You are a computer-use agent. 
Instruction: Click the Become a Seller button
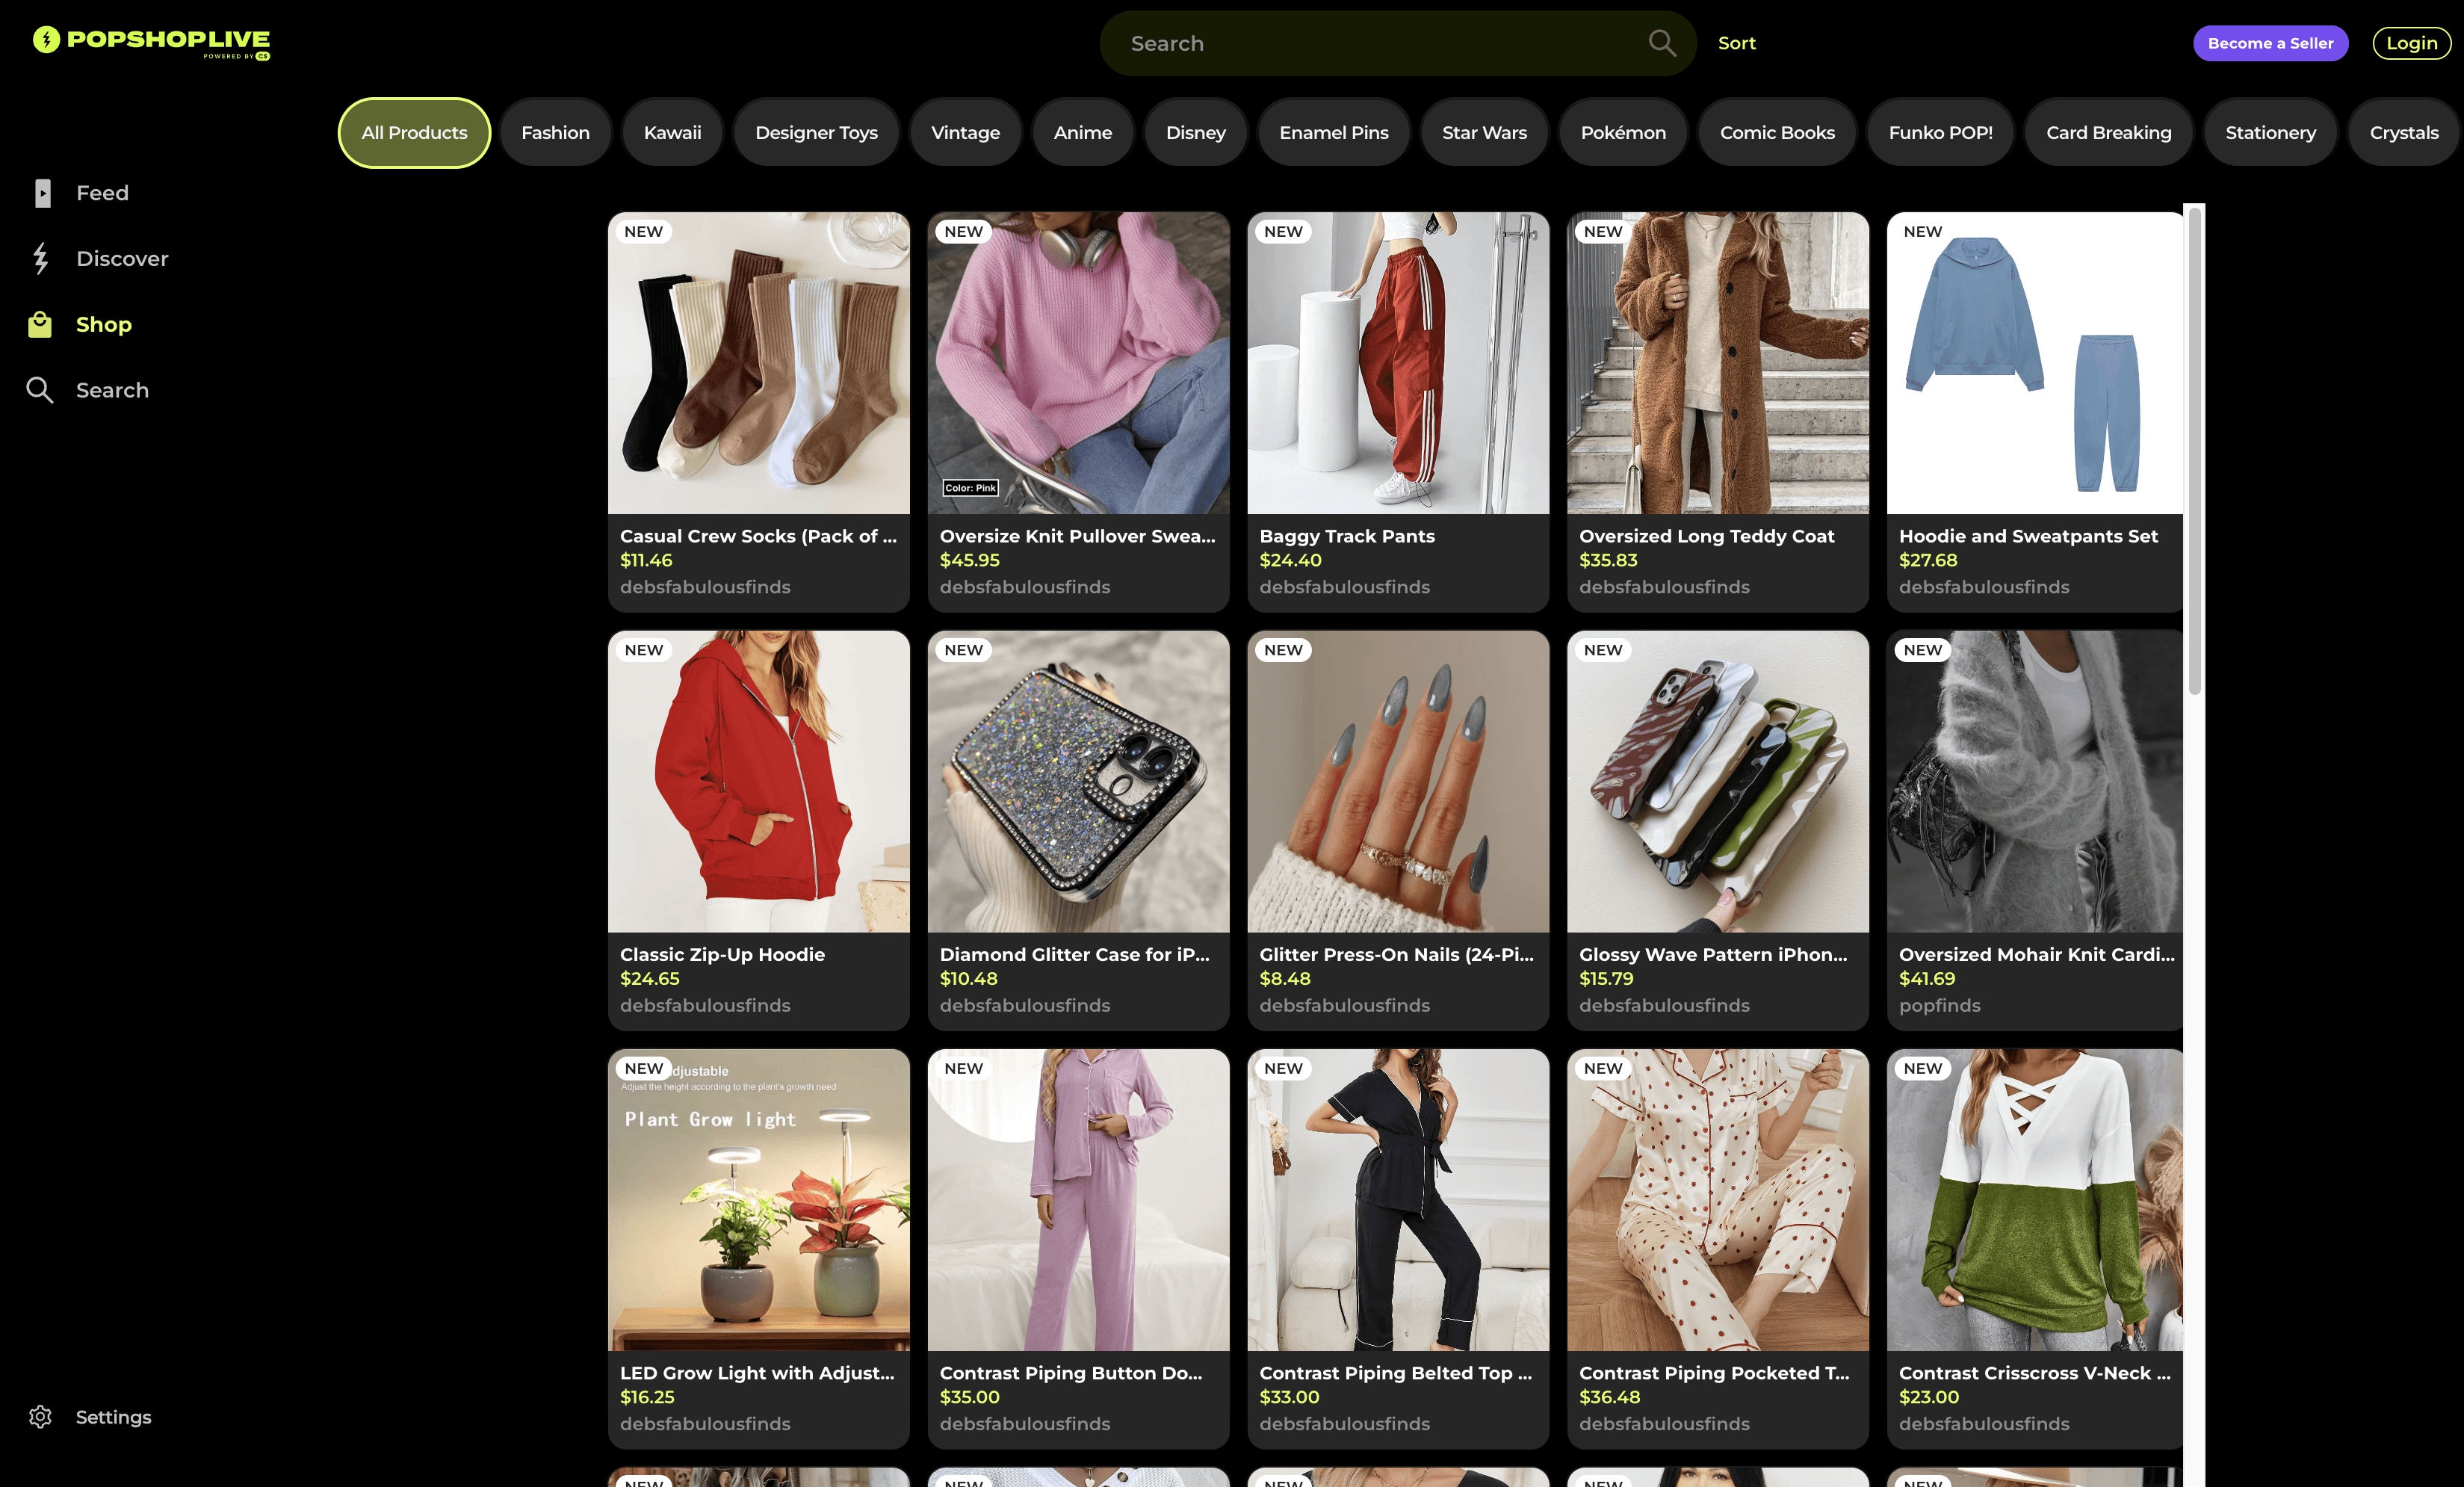click(x=2269, y=43)
